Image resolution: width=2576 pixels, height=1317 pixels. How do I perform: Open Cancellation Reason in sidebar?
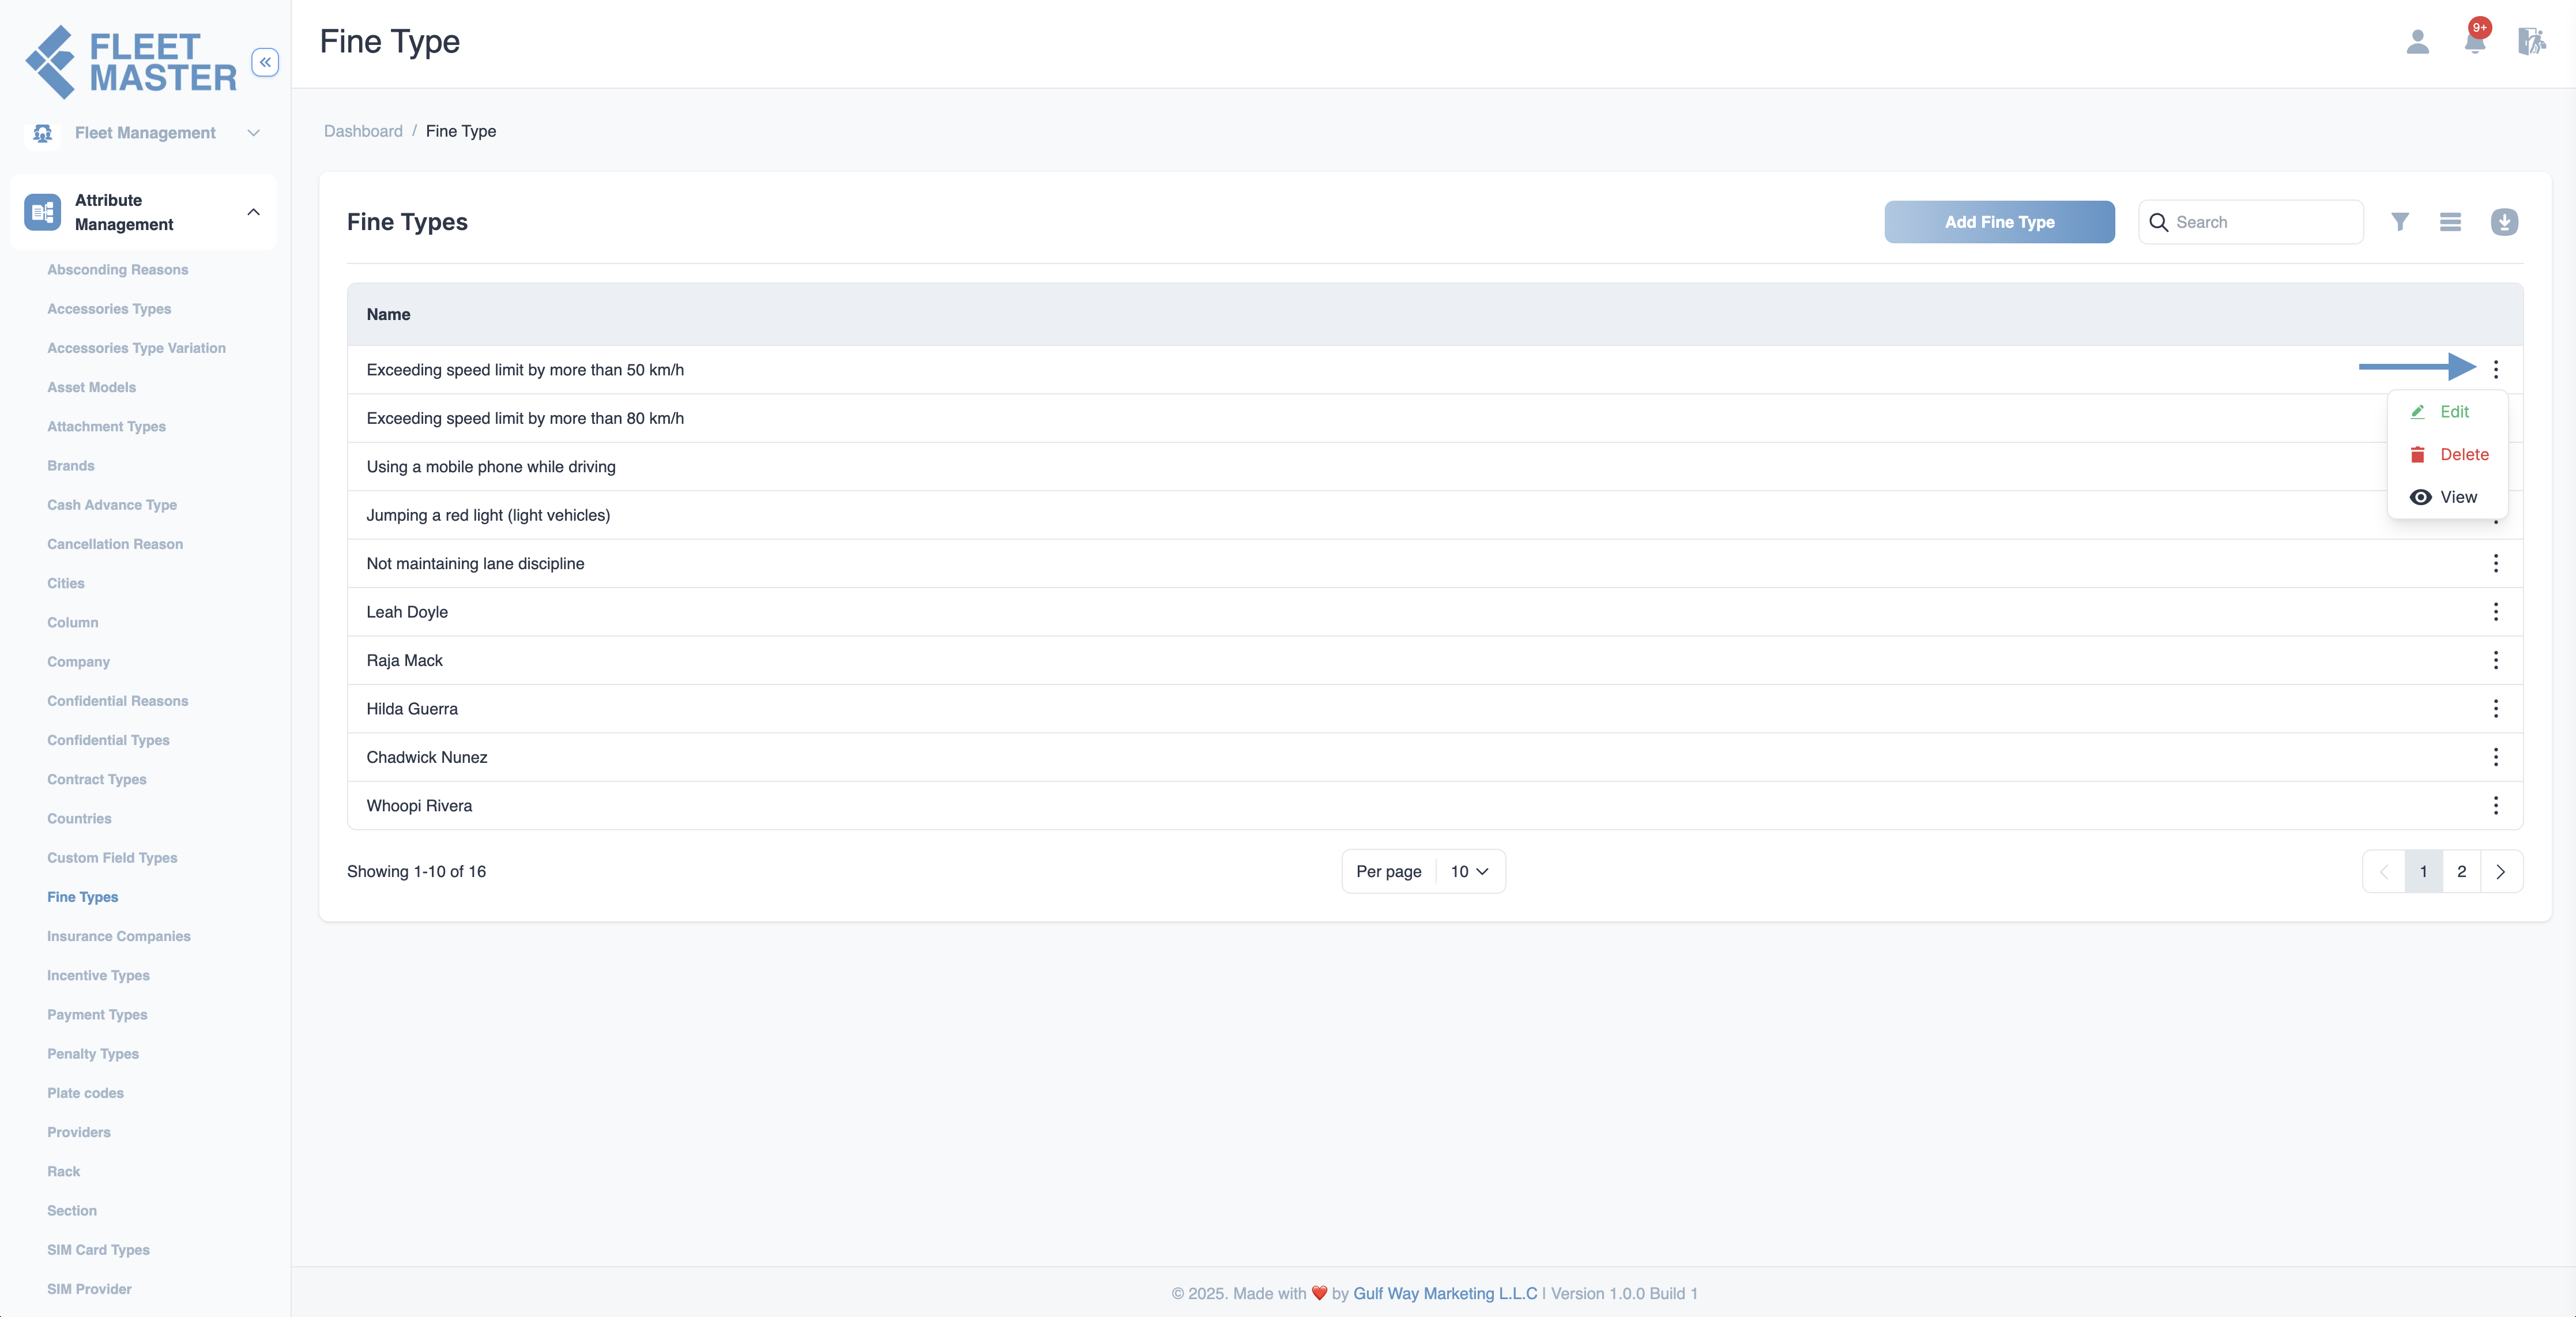click(115, 544)
